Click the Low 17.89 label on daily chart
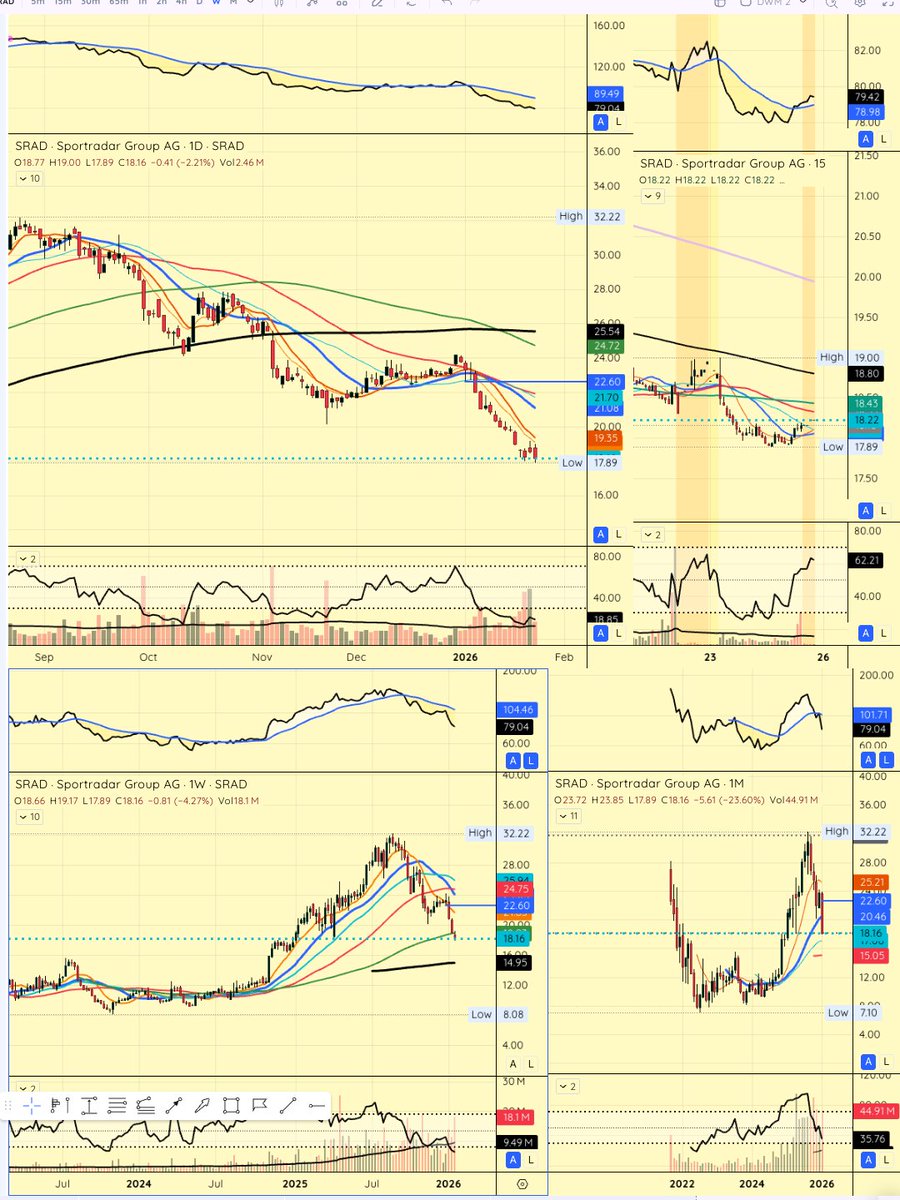900x1200 pixels. [x=592, y=463]
